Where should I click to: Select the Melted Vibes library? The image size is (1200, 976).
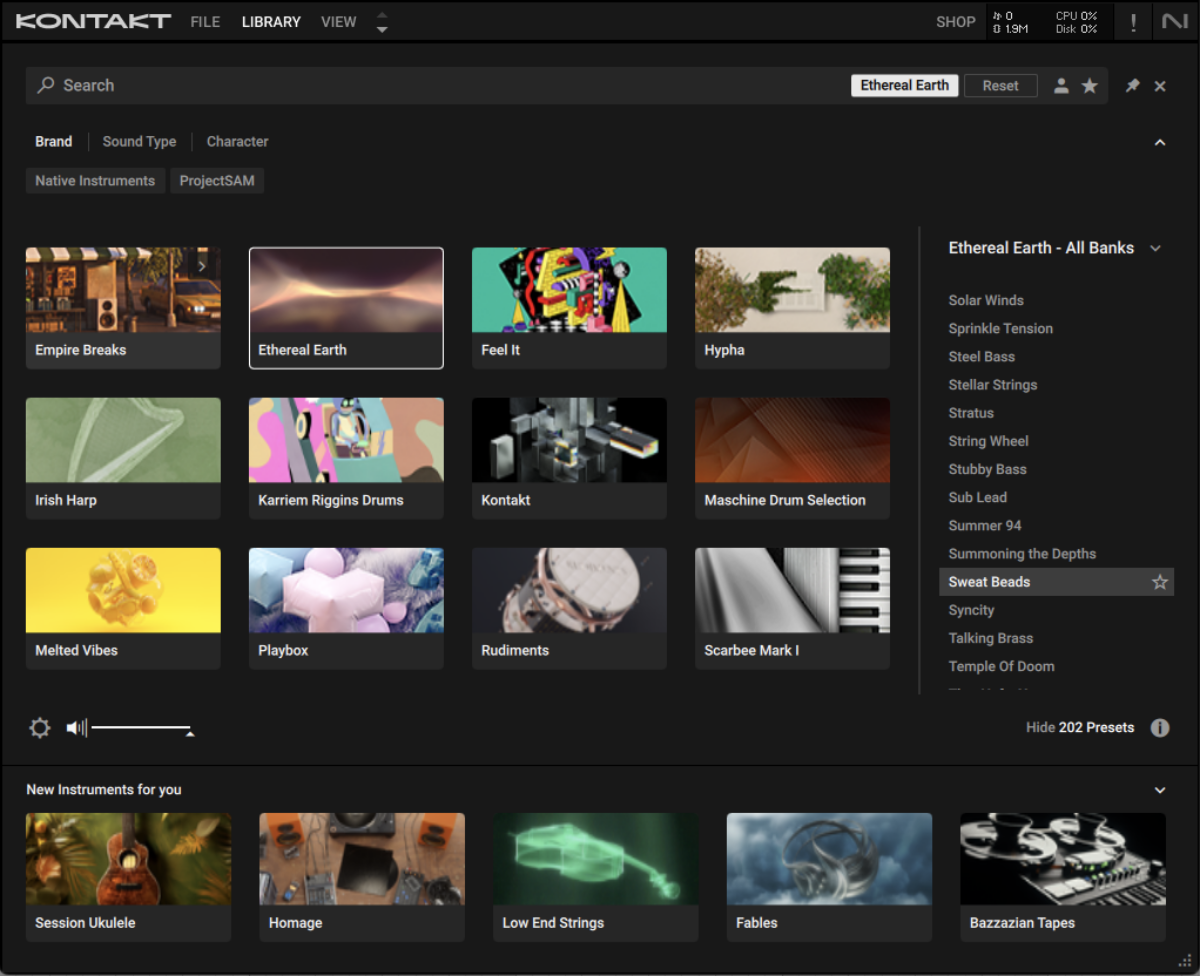tap(123, 608)
